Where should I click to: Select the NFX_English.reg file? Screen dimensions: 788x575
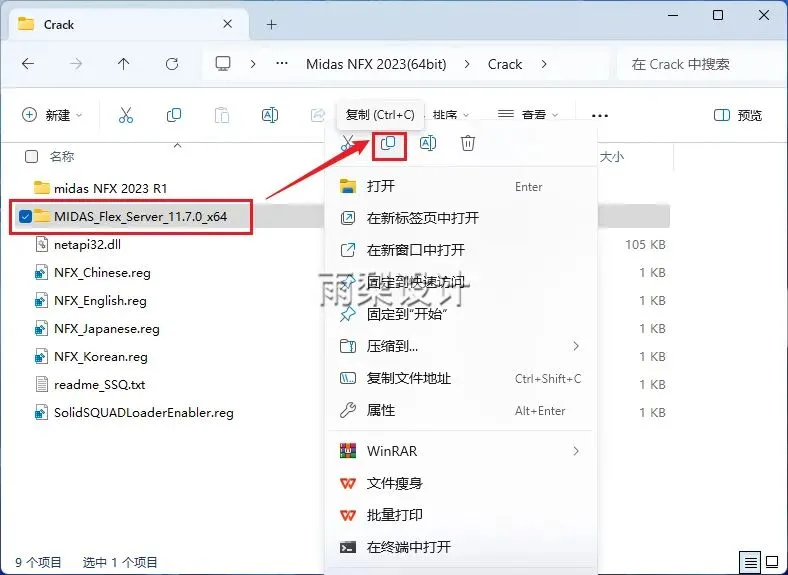[x=101, y=301]
